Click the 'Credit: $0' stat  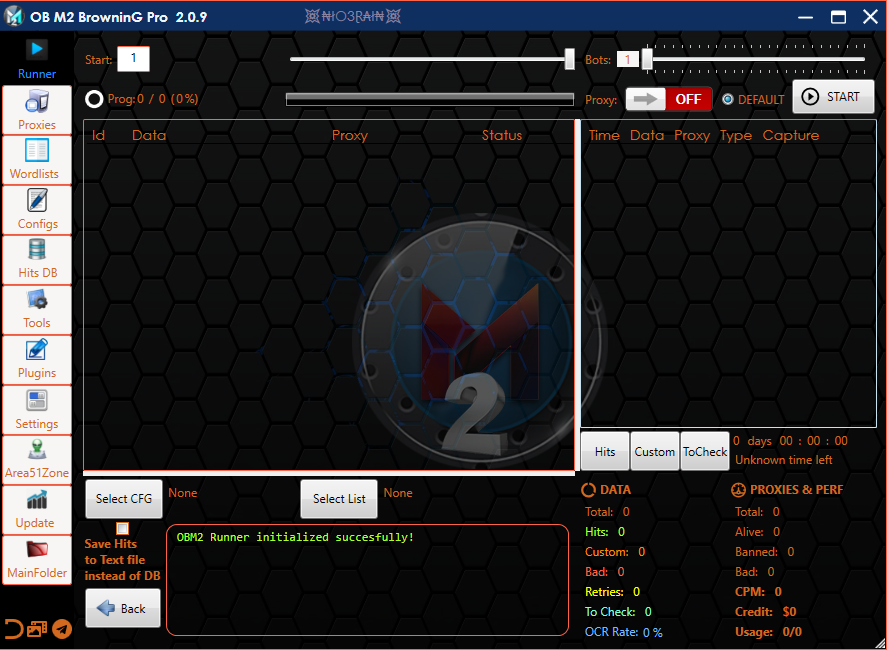(765, 612)
